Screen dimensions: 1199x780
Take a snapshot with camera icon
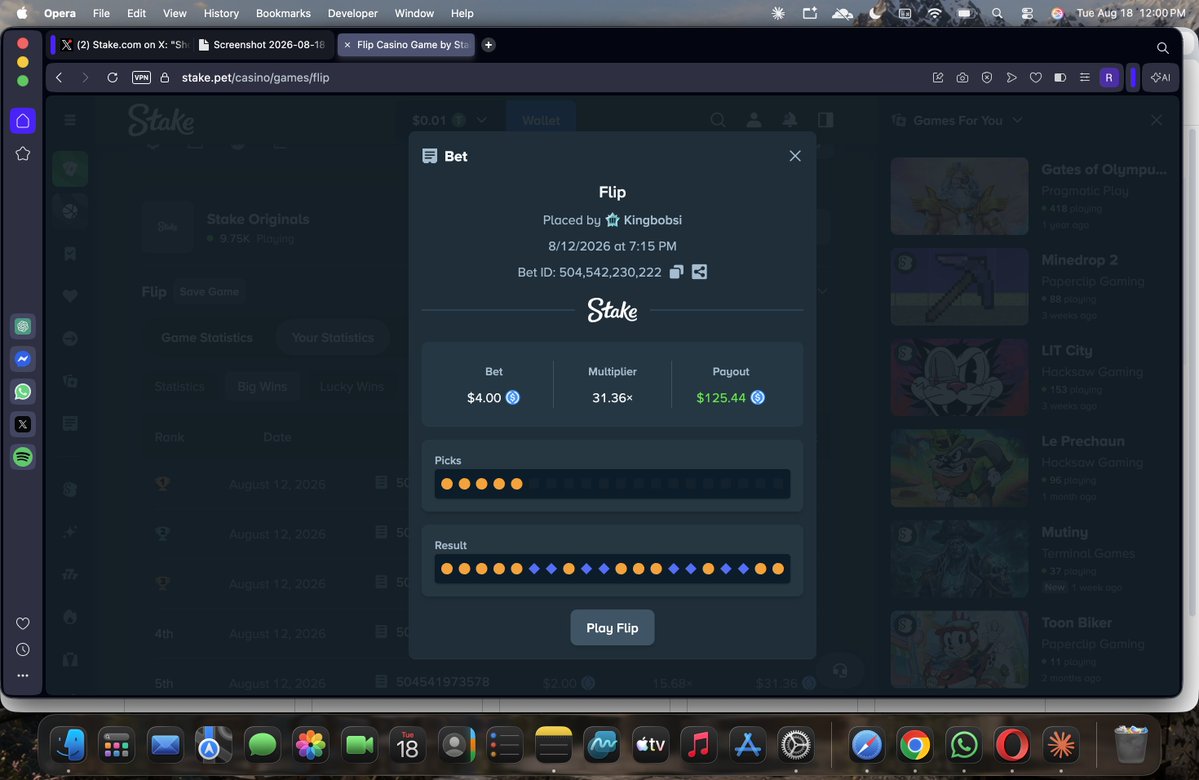coord(962,77)
